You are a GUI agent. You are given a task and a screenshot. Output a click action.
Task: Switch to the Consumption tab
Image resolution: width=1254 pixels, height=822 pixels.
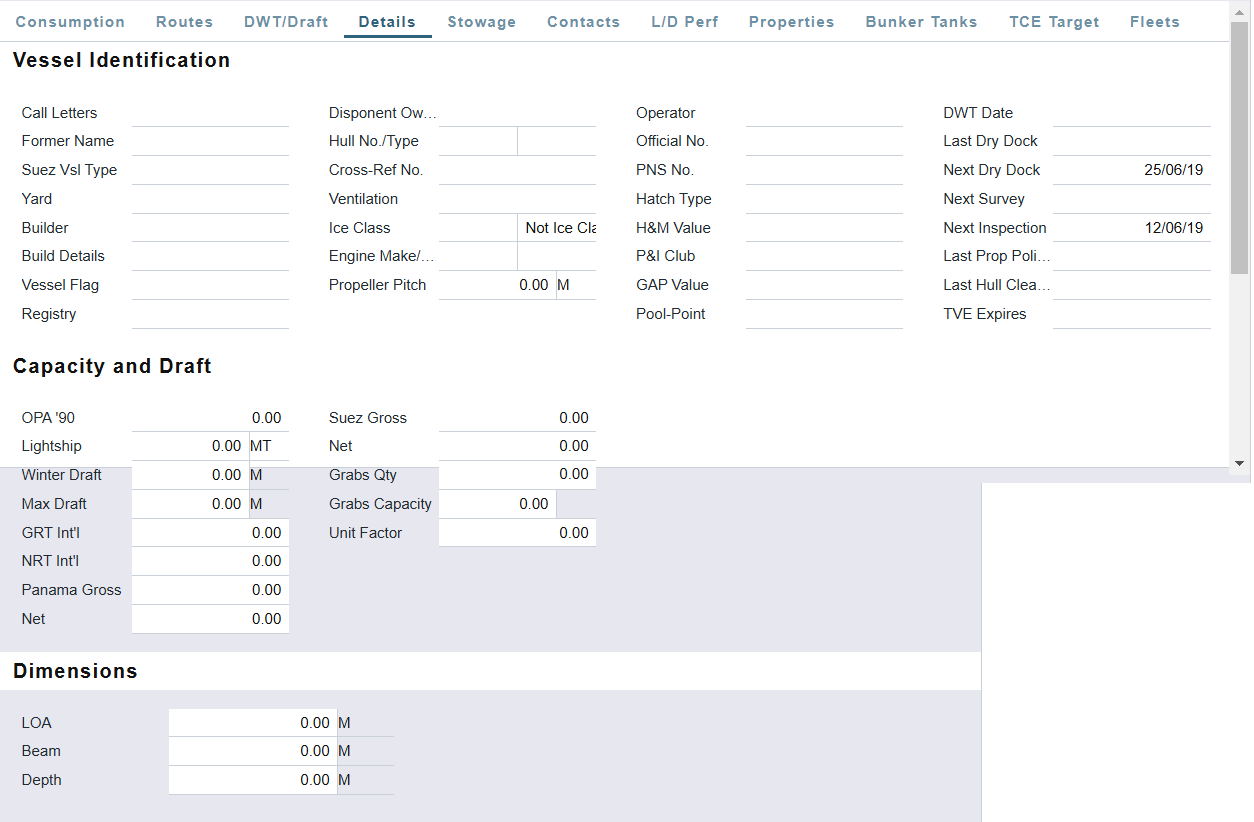(70, 21)
